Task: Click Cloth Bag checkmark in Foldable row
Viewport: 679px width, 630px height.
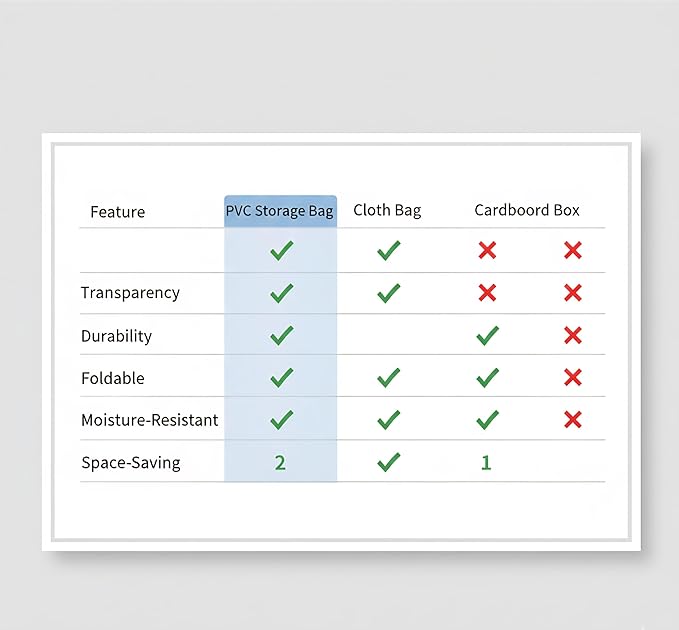Action: pyautogui.click(x=389, y=378)
